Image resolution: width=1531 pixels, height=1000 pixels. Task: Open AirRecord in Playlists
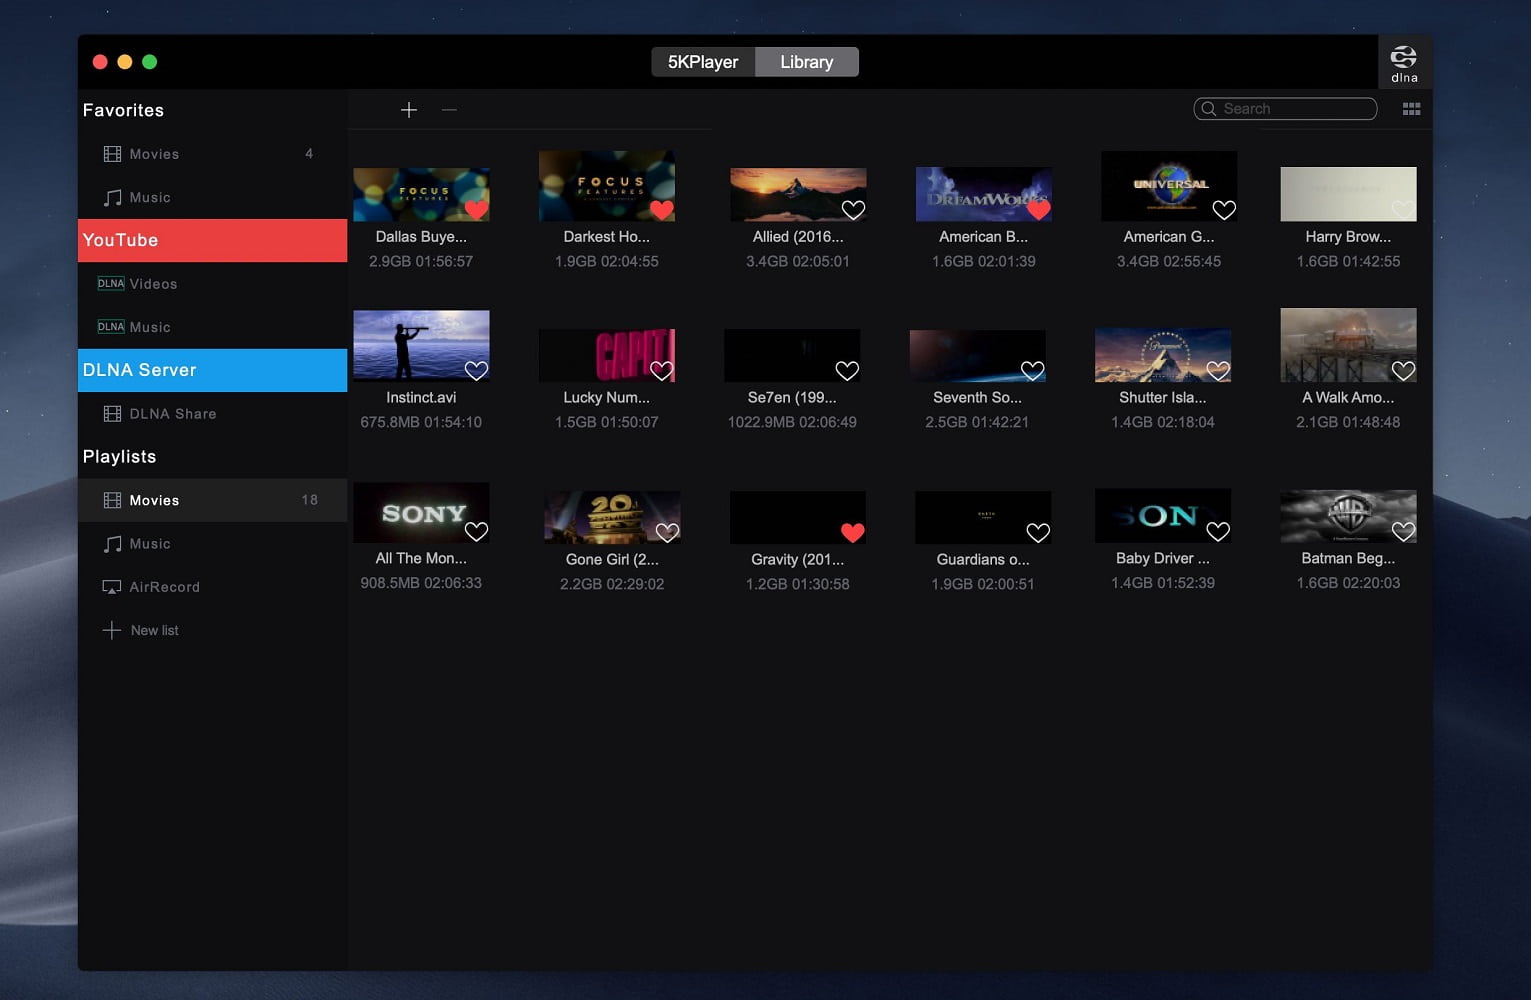(x=164, y=587)
